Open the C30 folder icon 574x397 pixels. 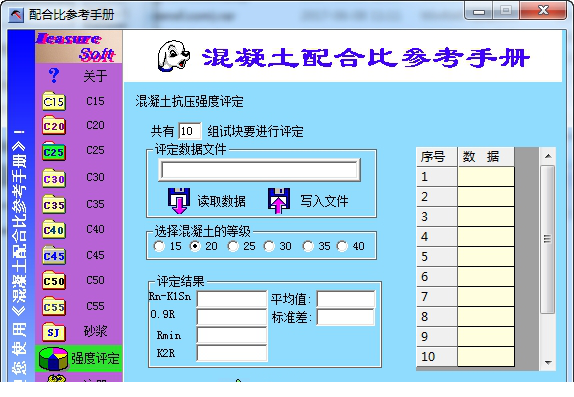[x=54, y=178]
